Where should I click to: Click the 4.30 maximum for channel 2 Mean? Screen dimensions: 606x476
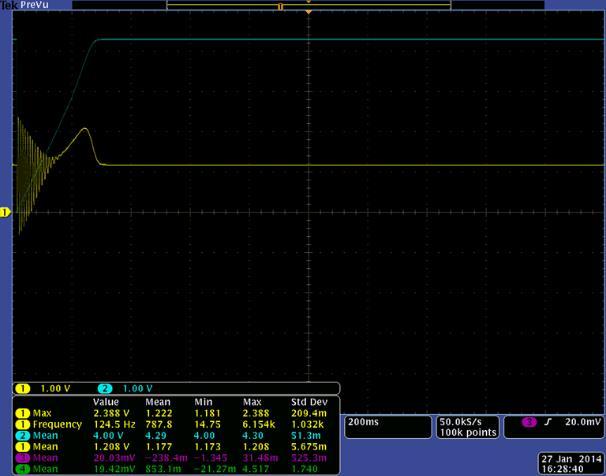(253, 436)
